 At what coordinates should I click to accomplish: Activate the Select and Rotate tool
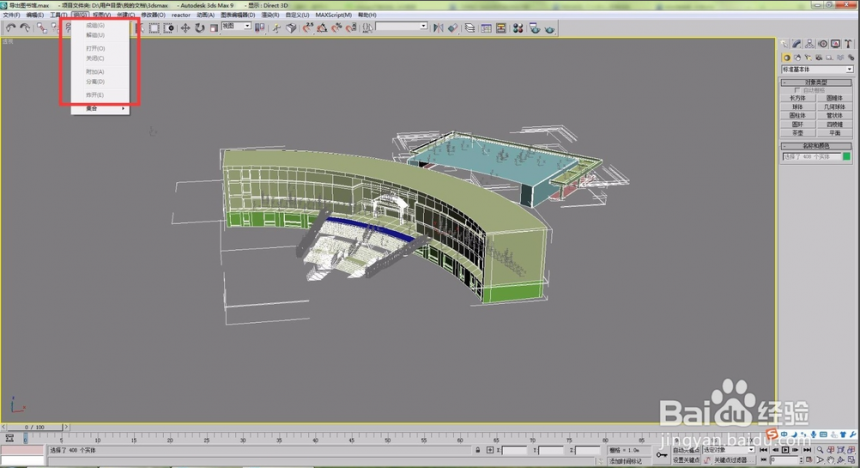(x=200, y=28)
